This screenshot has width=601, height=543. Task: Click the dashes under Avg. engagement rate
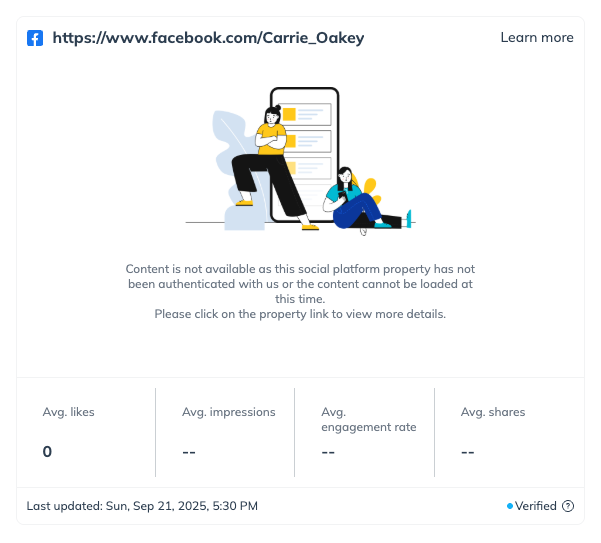[328, 452]
